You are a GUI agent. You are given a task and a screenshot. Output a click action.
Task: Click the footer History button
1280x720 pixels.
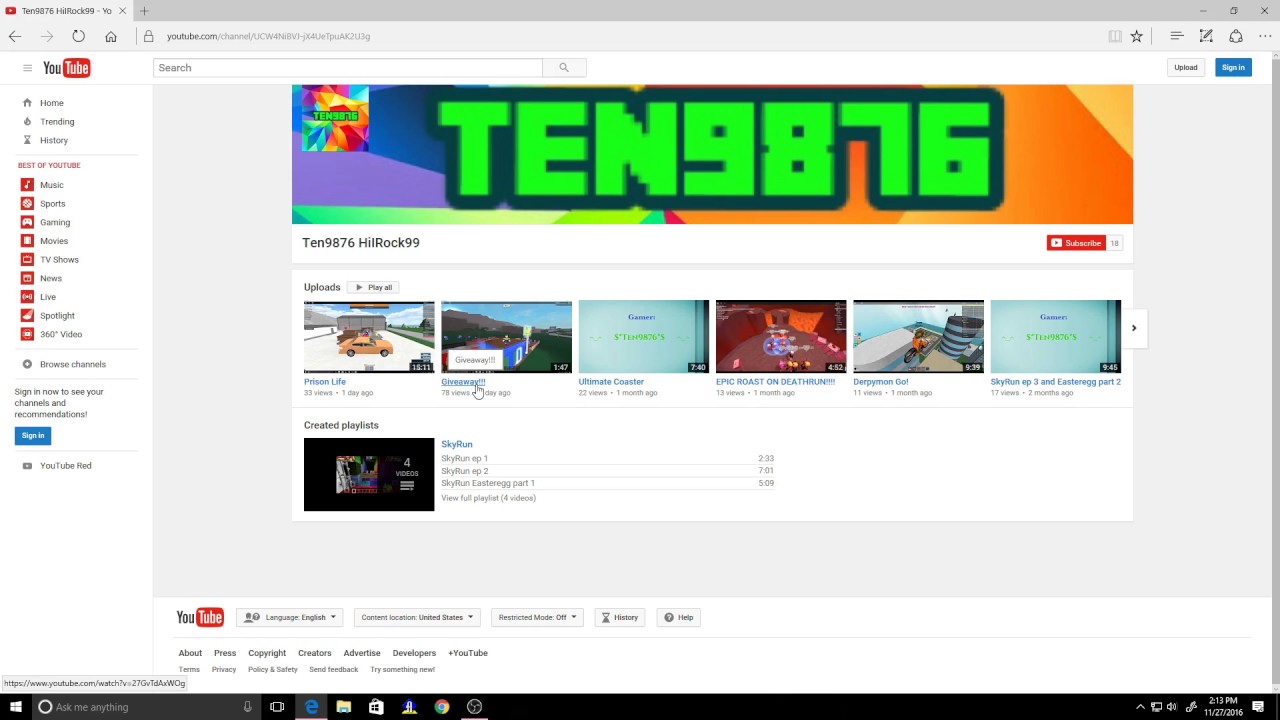click(620, 618)
